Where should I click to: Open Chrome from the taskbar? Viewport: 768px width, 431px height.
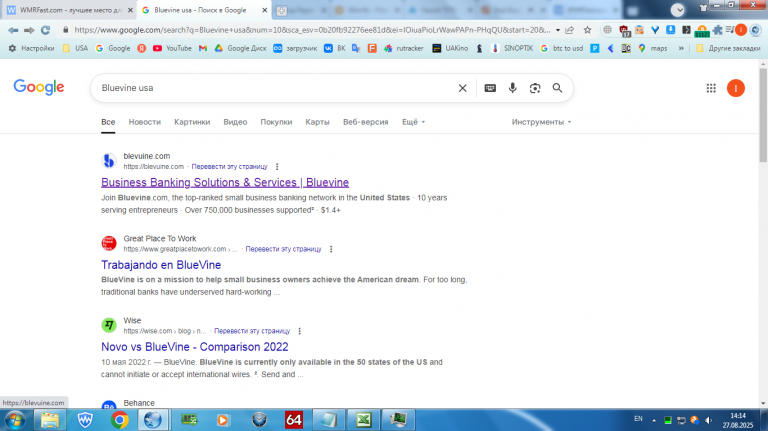pyautogui.click(x=120, y=420)
